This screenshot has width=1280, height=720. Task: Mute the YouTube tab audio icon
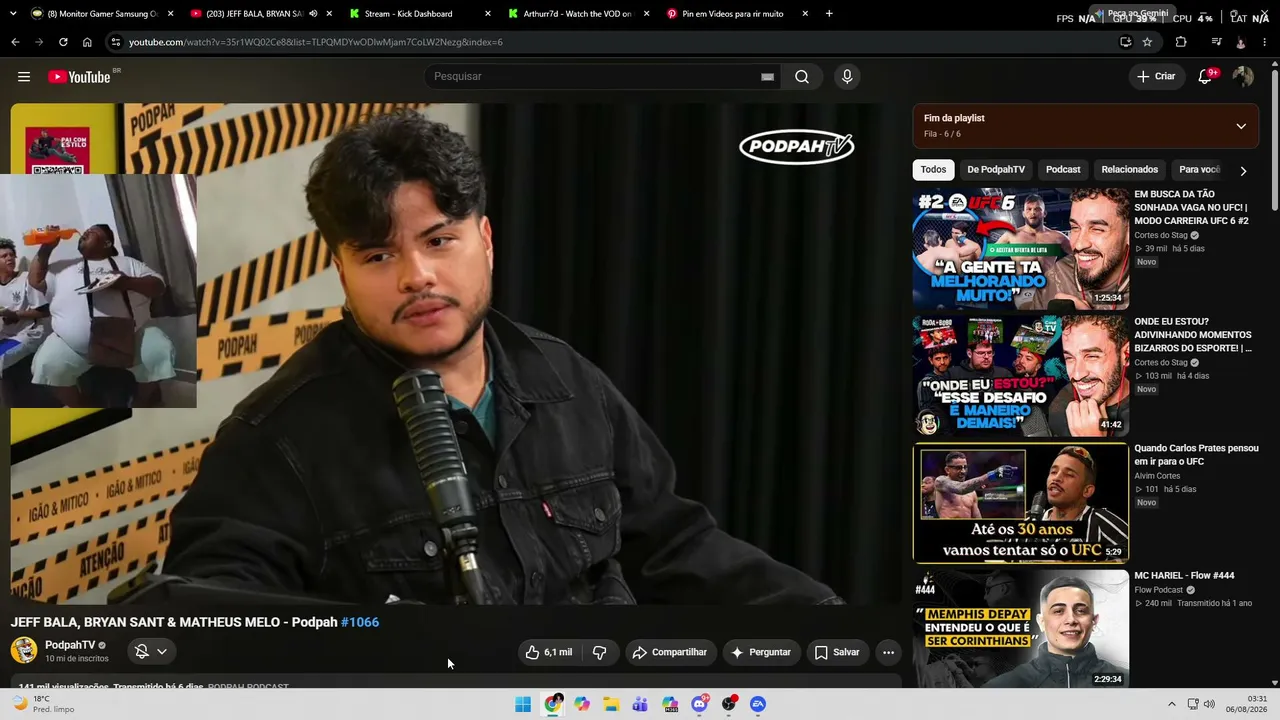pyautogui.click(x=313, y=14)
